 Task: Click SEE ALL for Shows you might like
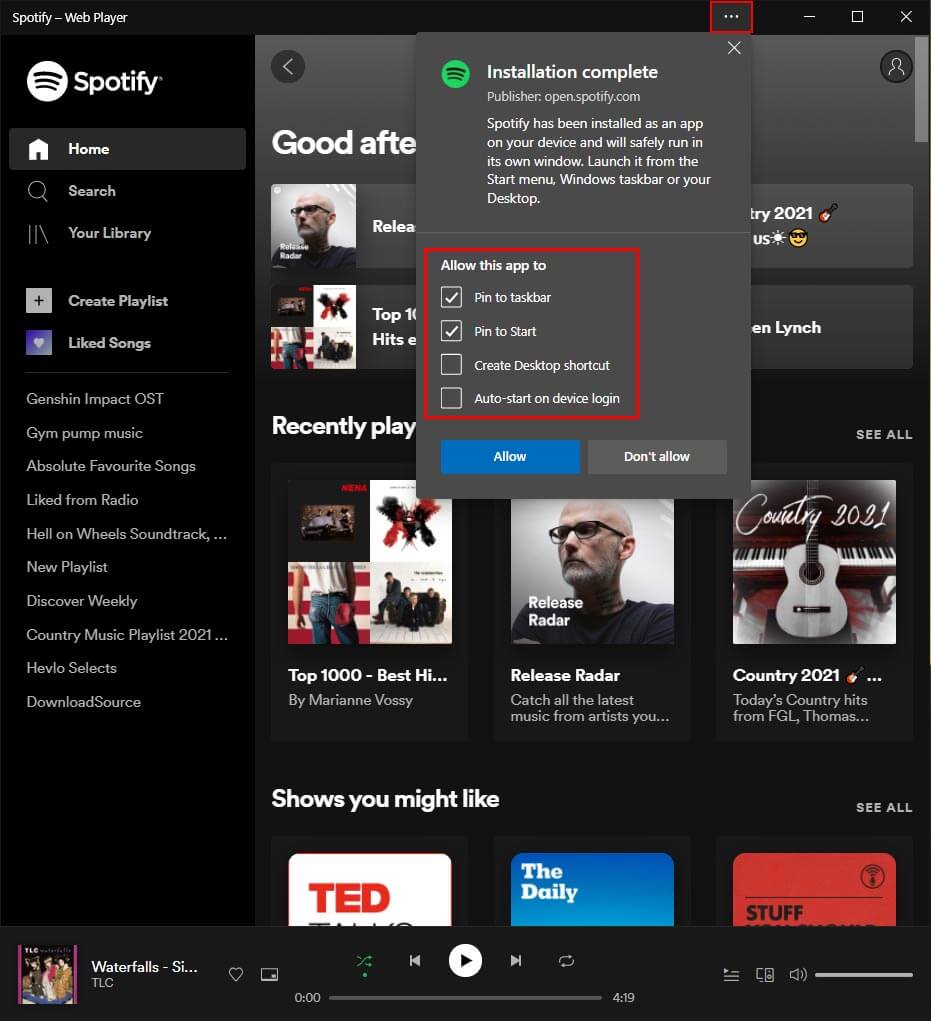click(x=883, y=807)
